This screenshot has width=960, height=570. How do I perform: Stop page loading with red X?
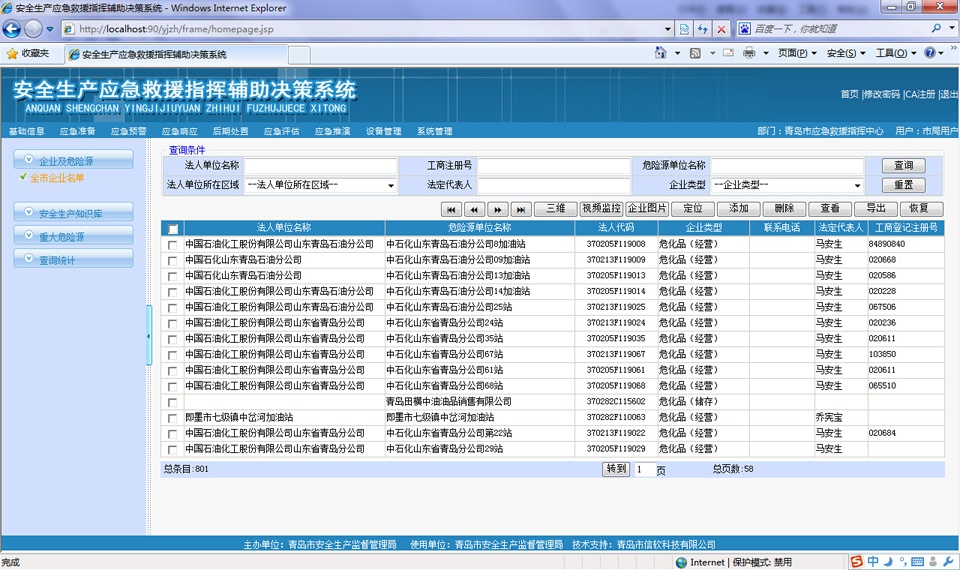[x=721, y=29]
